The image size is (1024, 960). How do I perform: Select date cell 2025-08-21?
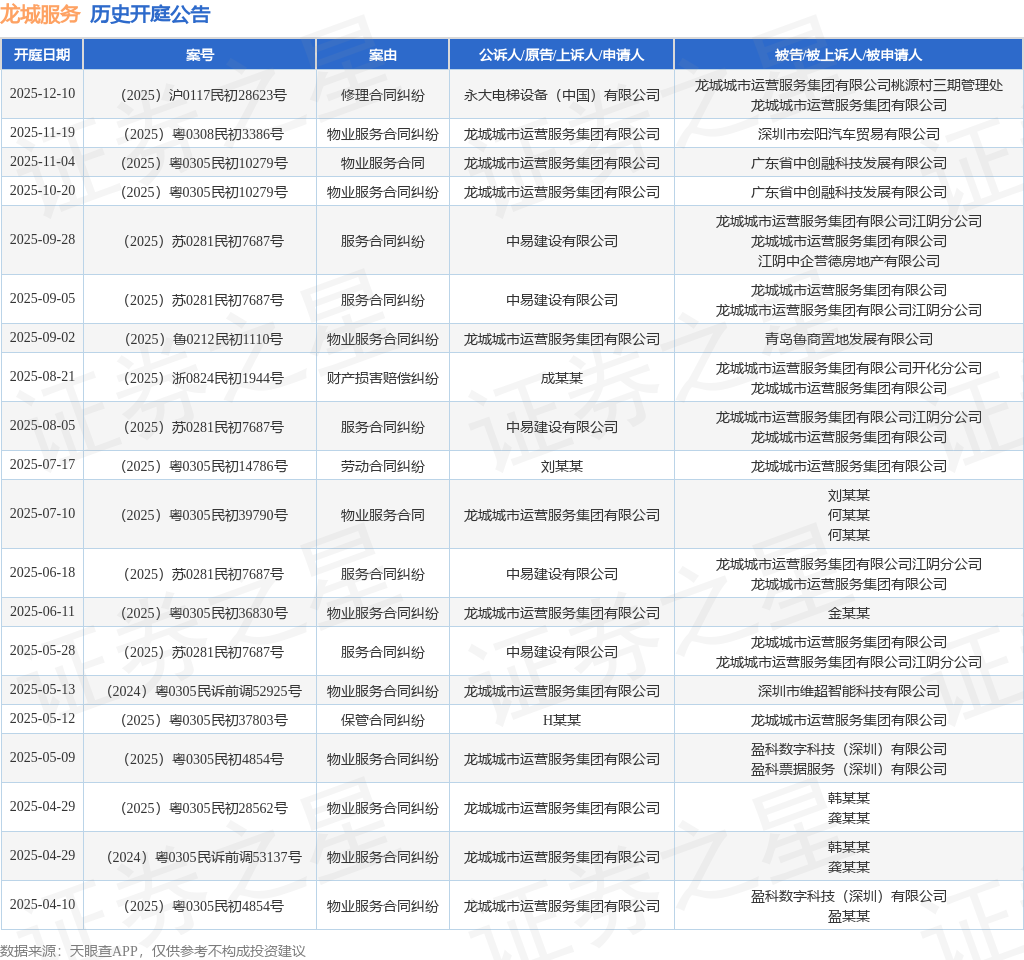point(42,377)
